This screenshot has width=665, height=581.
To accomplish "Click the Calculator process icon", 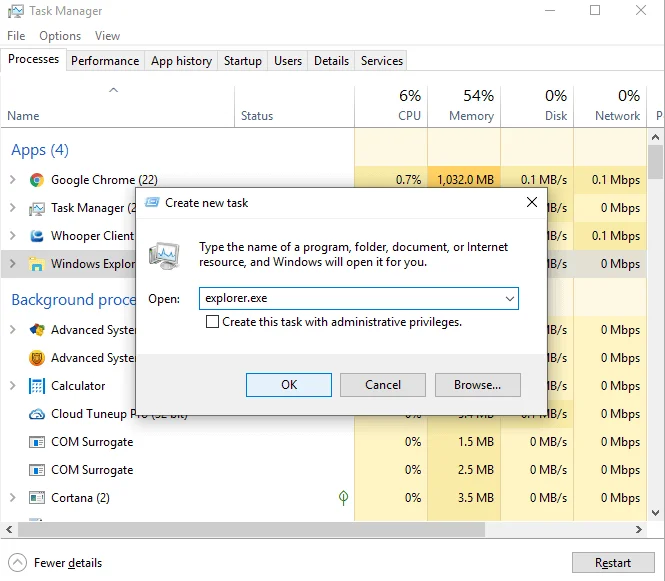I will [x=37, y=386].
